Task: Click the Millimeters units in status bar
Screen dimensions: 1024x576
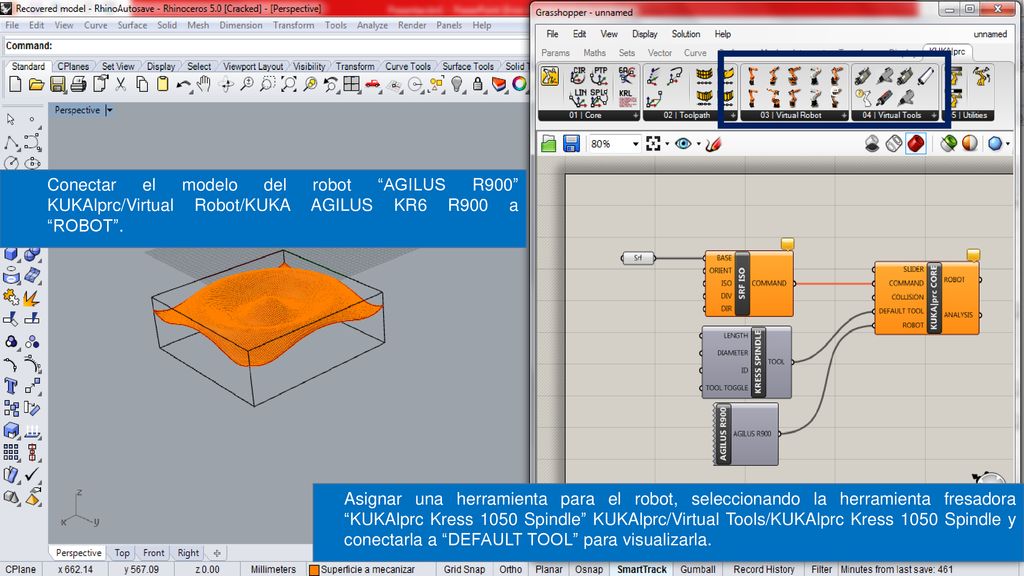Action: pos(273,569)
